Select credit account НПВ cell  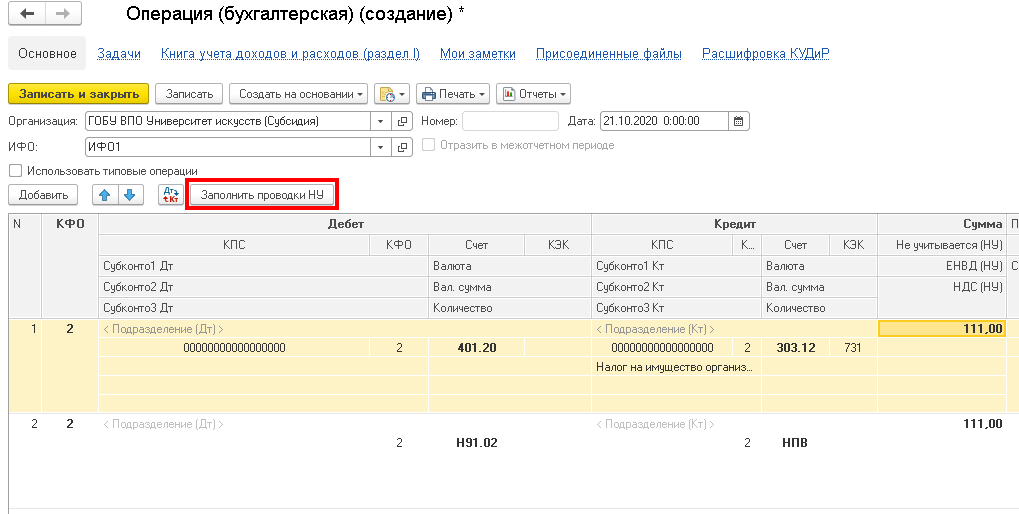[x=795, y=443]
